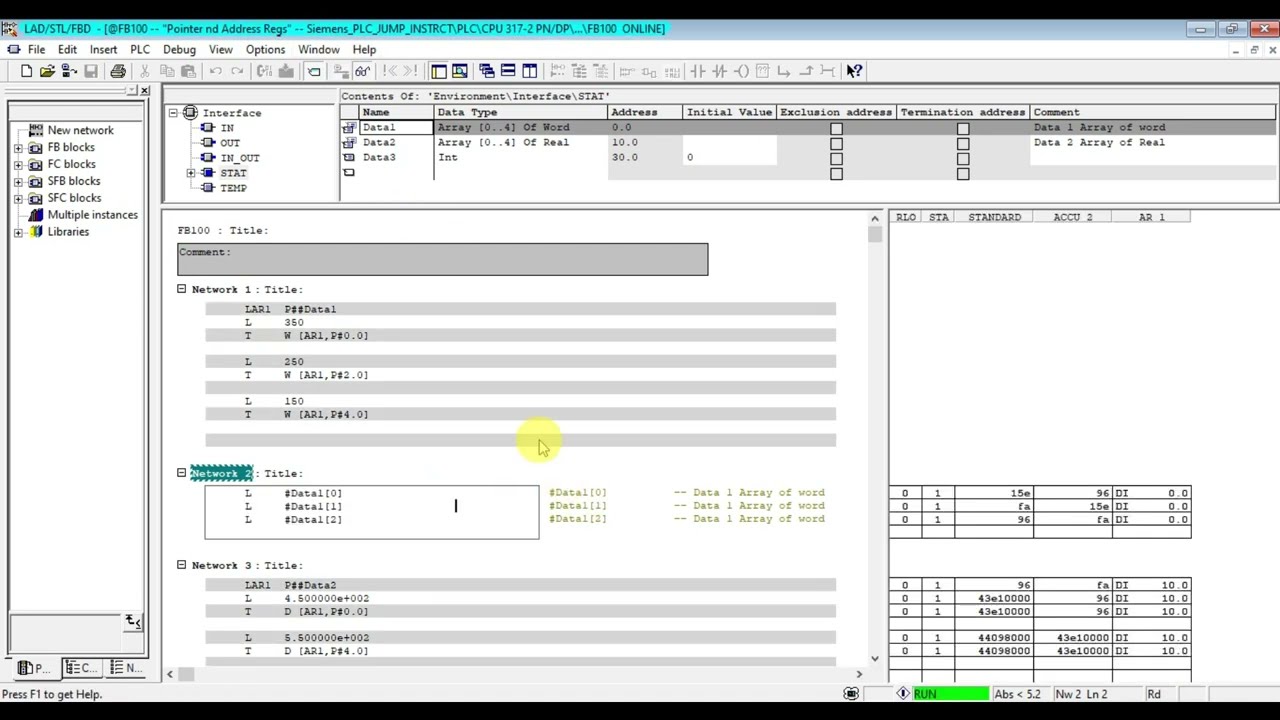The height and width of the screenshot is (720, 1280).
Task: Click the horizontal scrollbar below the code
Action: 514,674
